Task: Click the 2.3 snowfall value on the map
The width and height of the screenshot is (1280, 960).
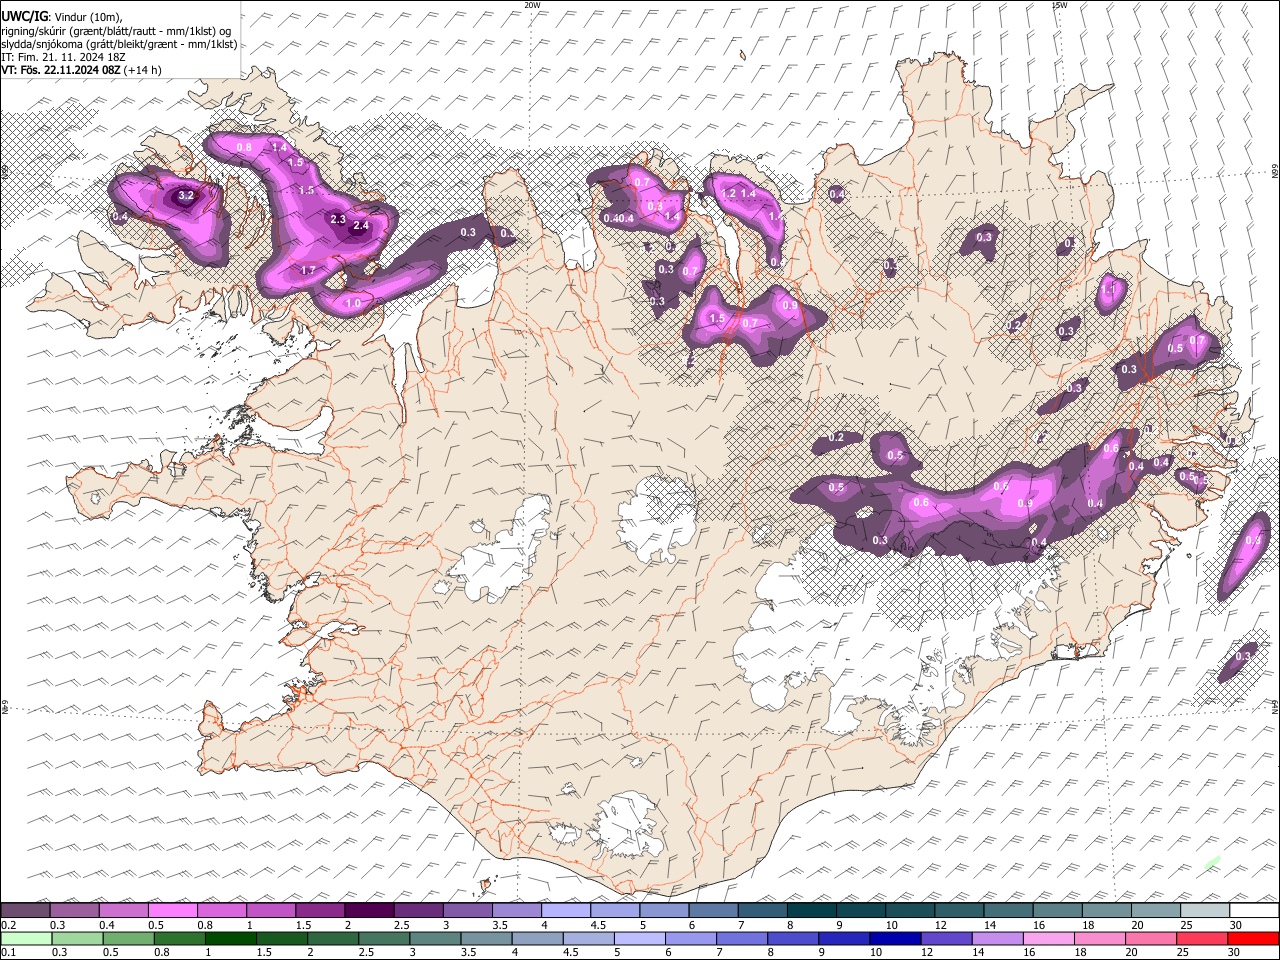Action: tap(337, 219)
